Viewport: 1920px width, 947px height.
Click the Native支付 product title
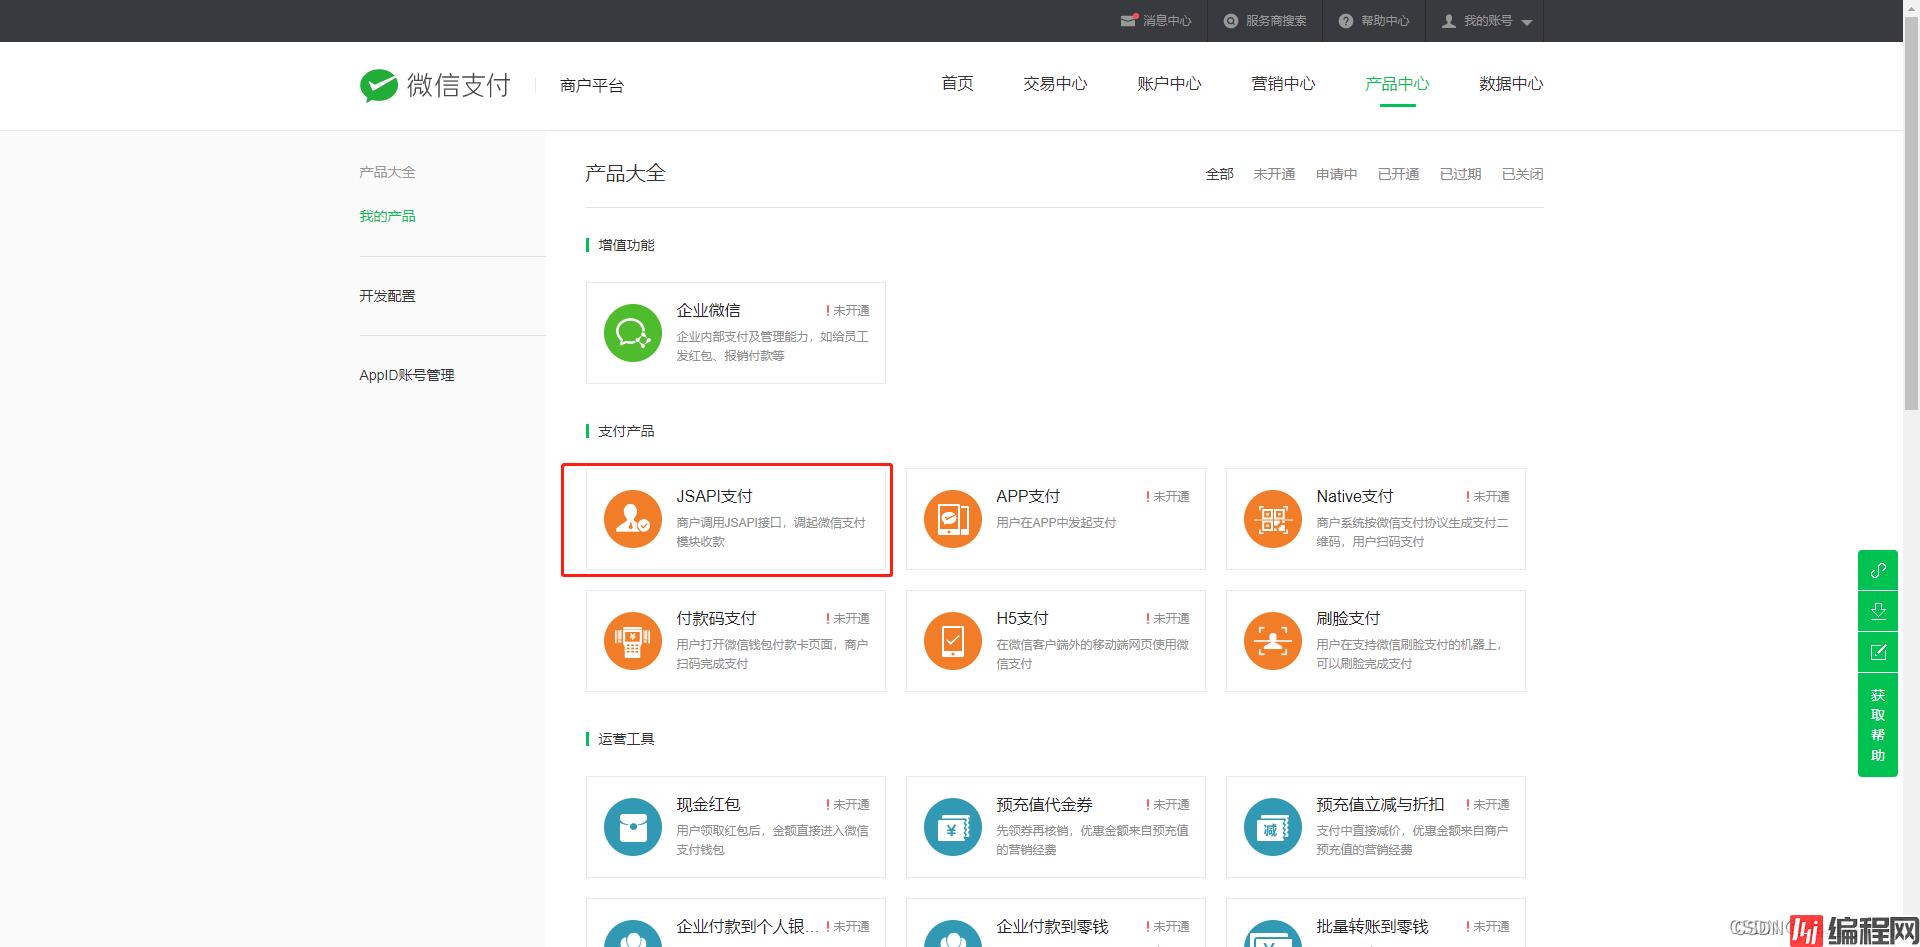coord(1354,496)
